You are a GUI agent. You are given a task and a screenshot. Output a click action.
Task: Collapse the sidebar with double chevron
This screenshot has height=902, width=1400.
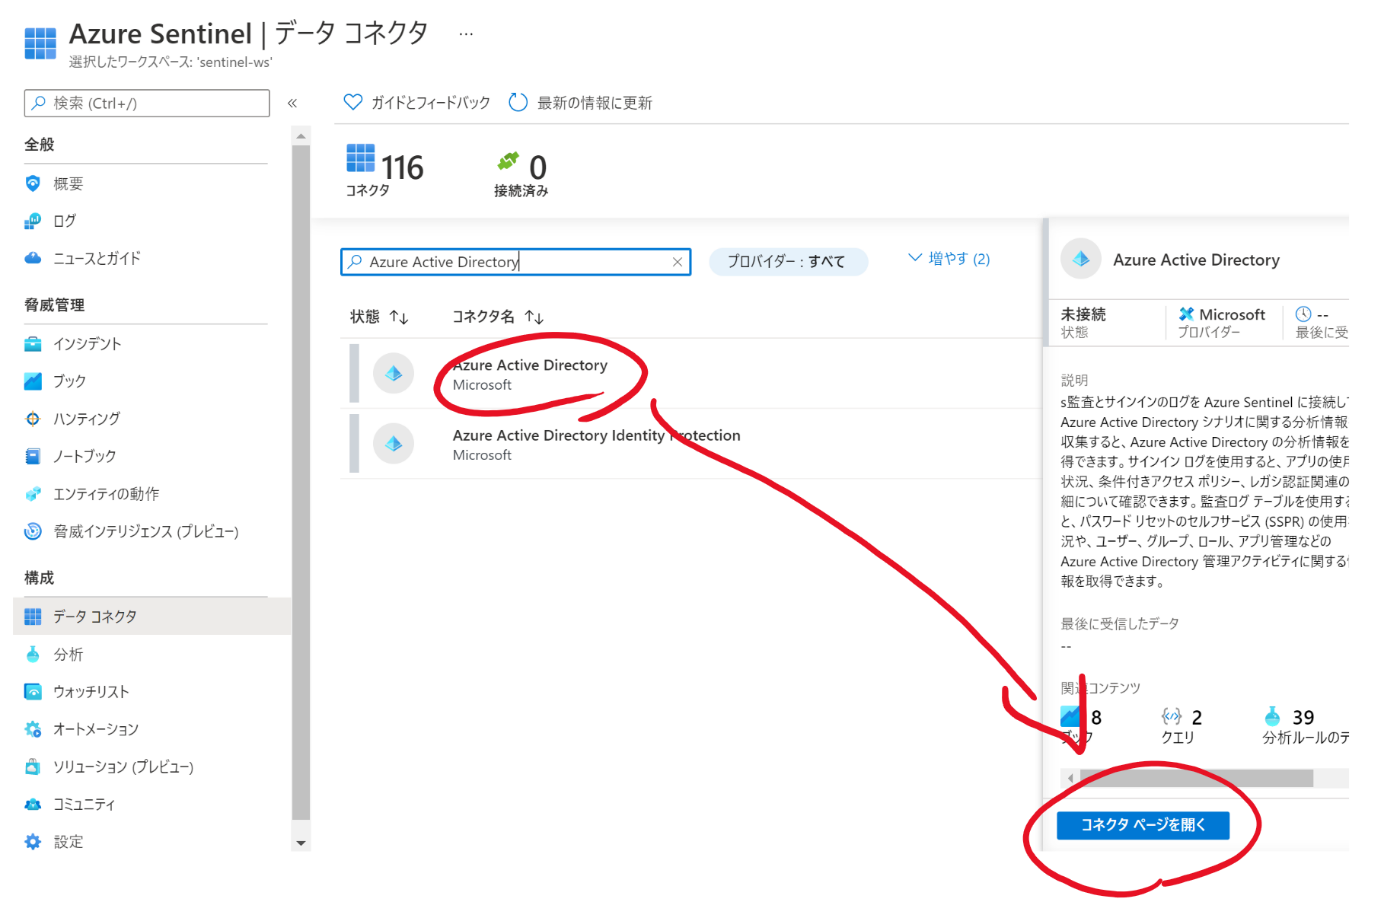point(292,103)
